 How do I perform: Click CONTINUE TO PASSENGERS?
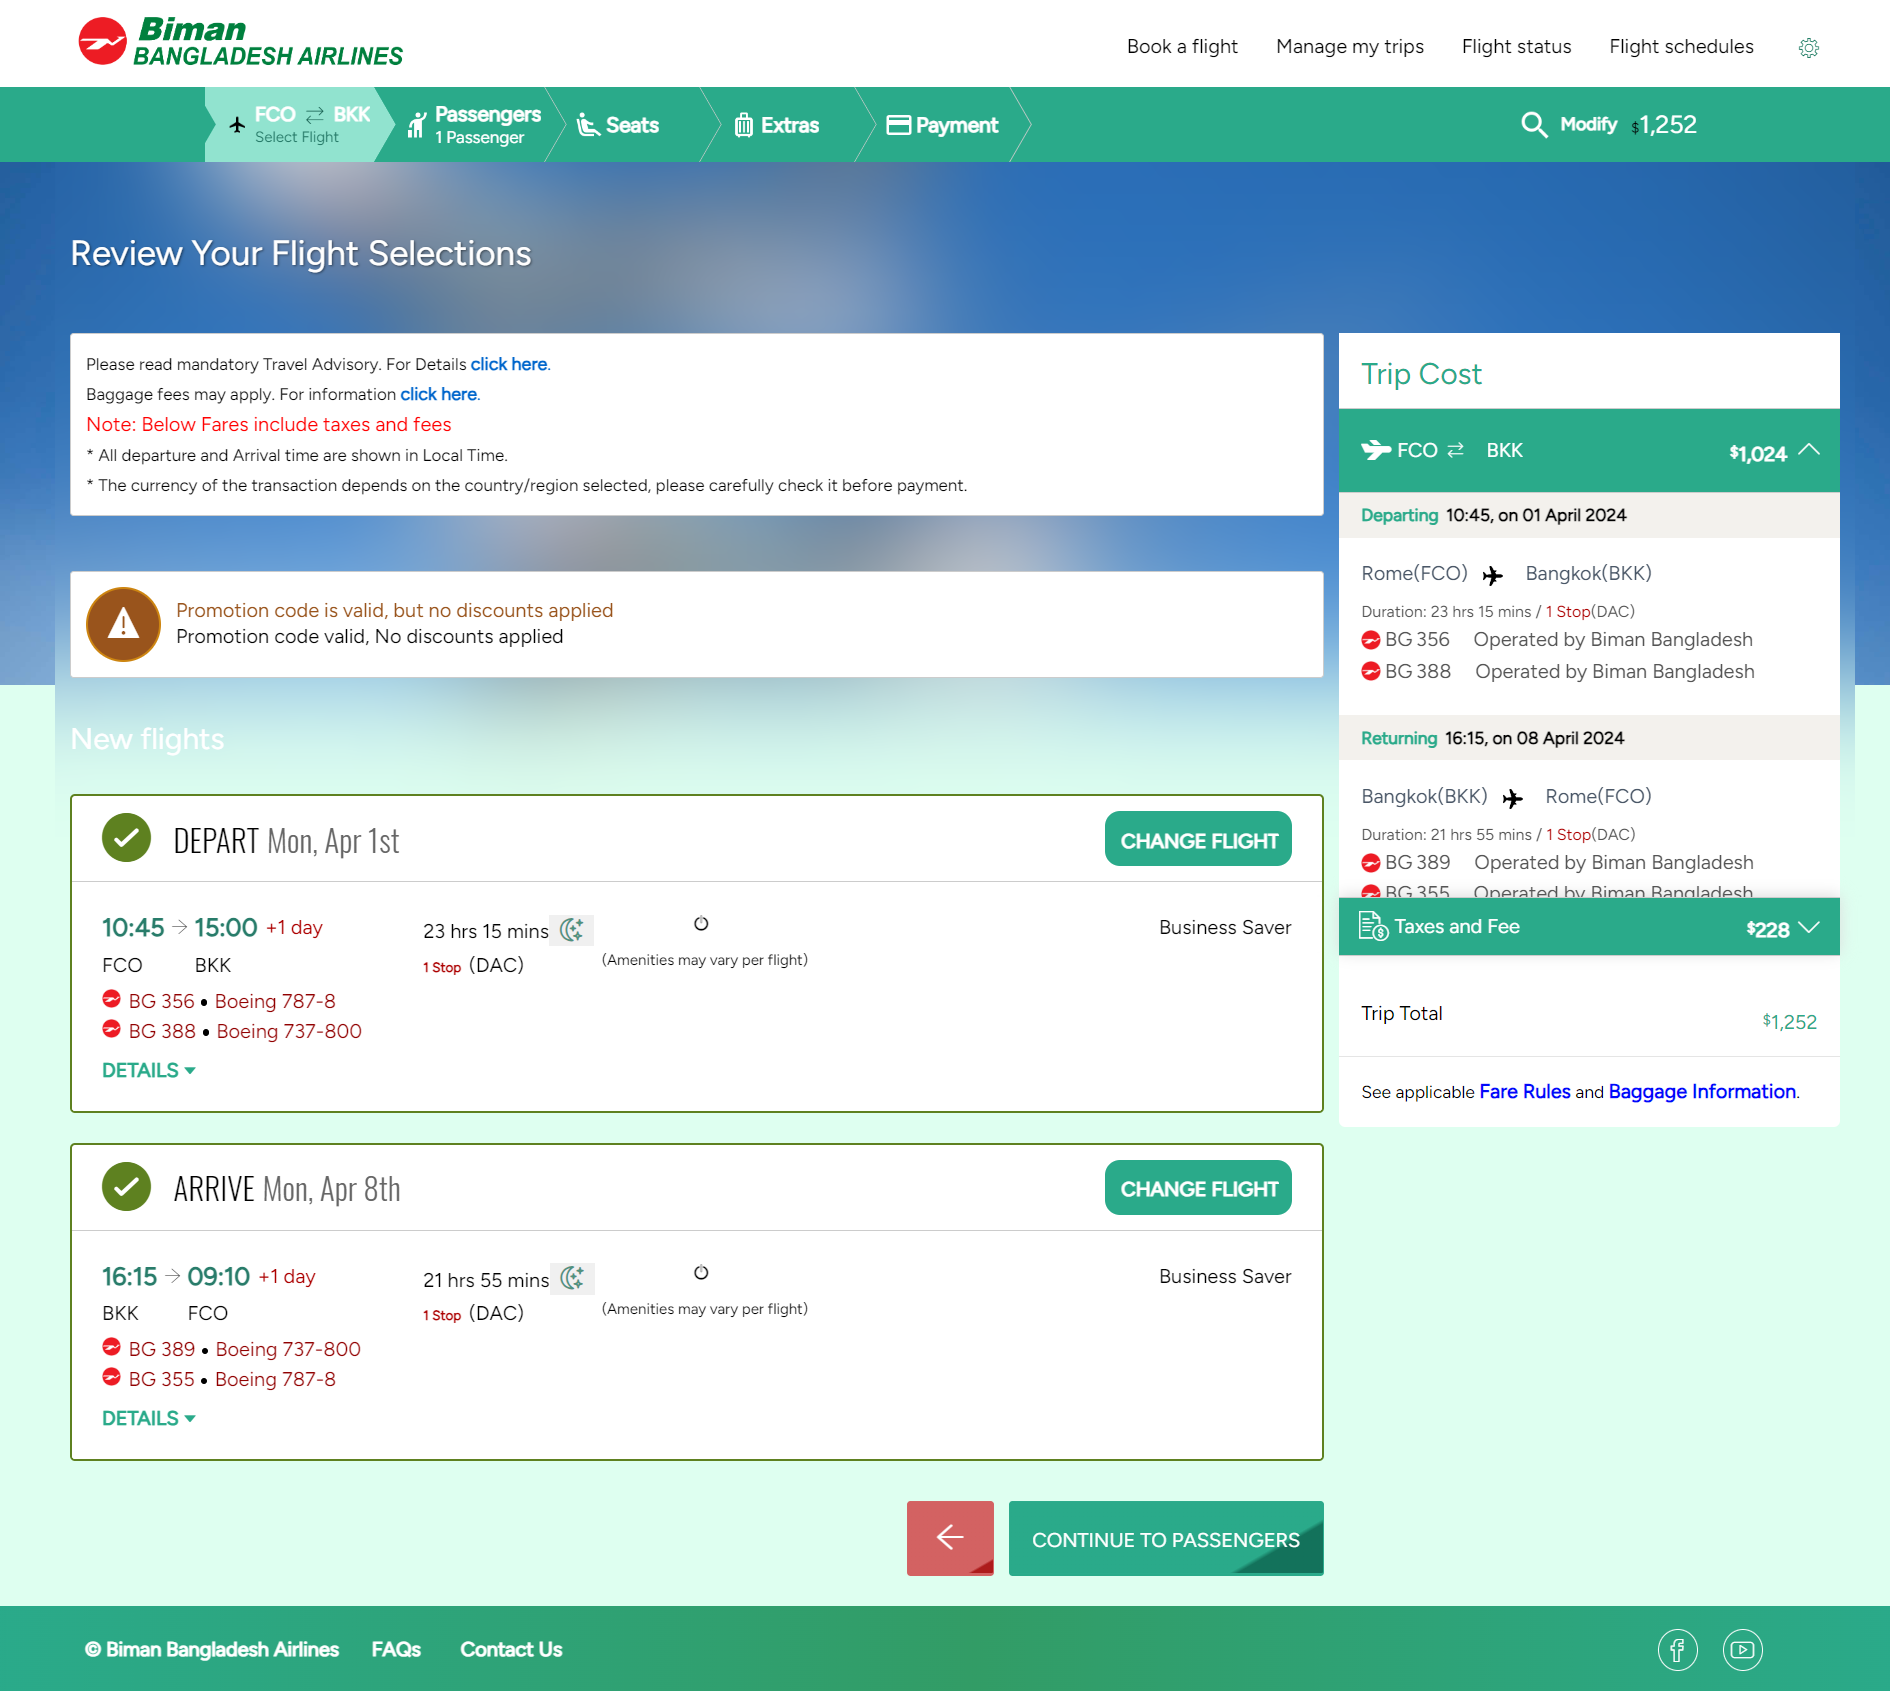tap(1165, 1538)
